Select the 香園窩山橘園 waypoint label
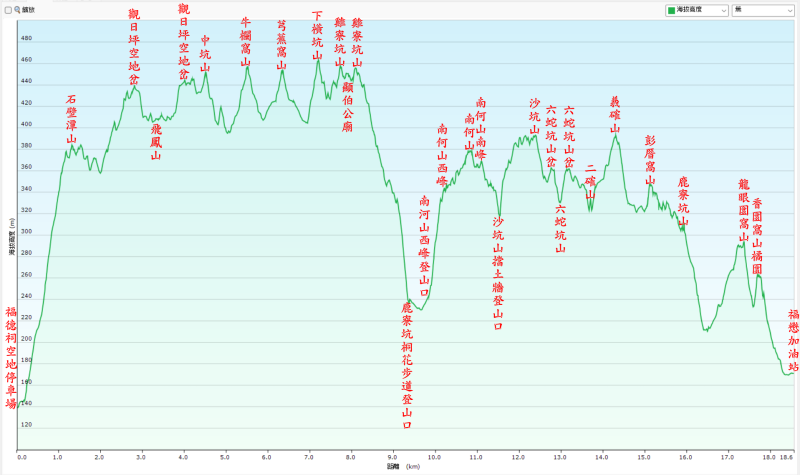 [757, 237]
